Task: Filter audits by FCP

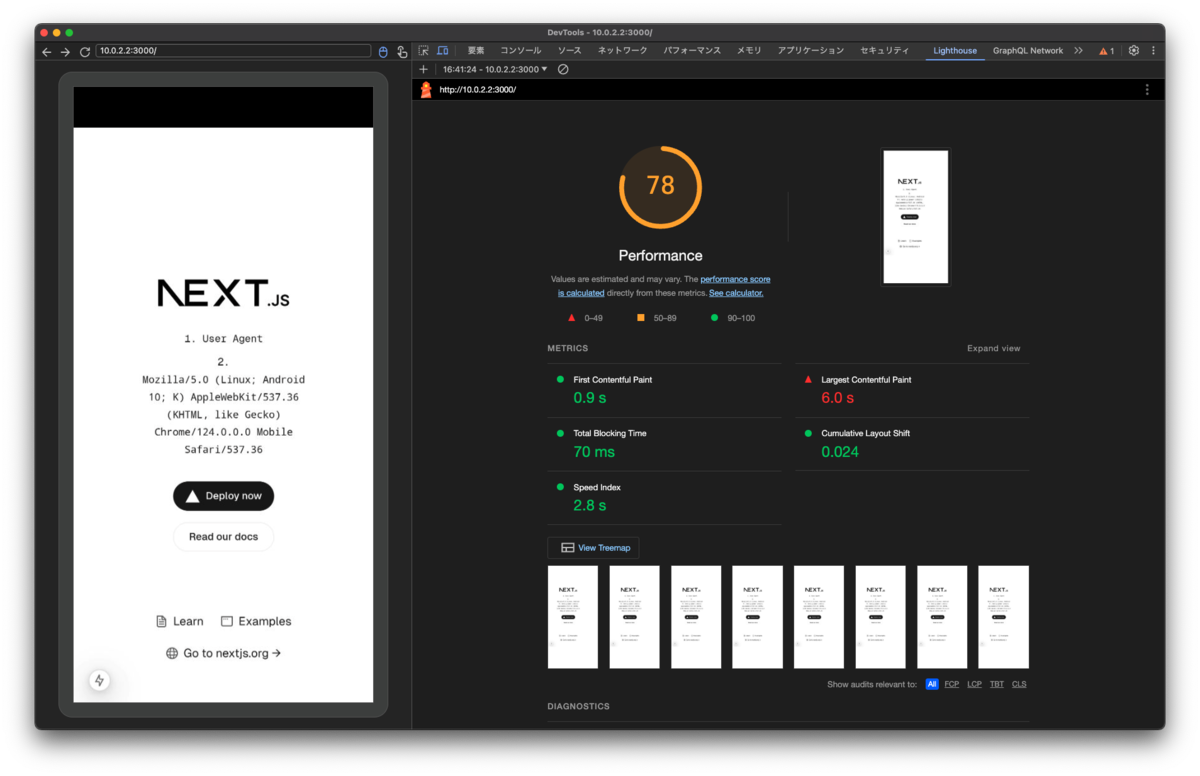Action: pos(952,684)
